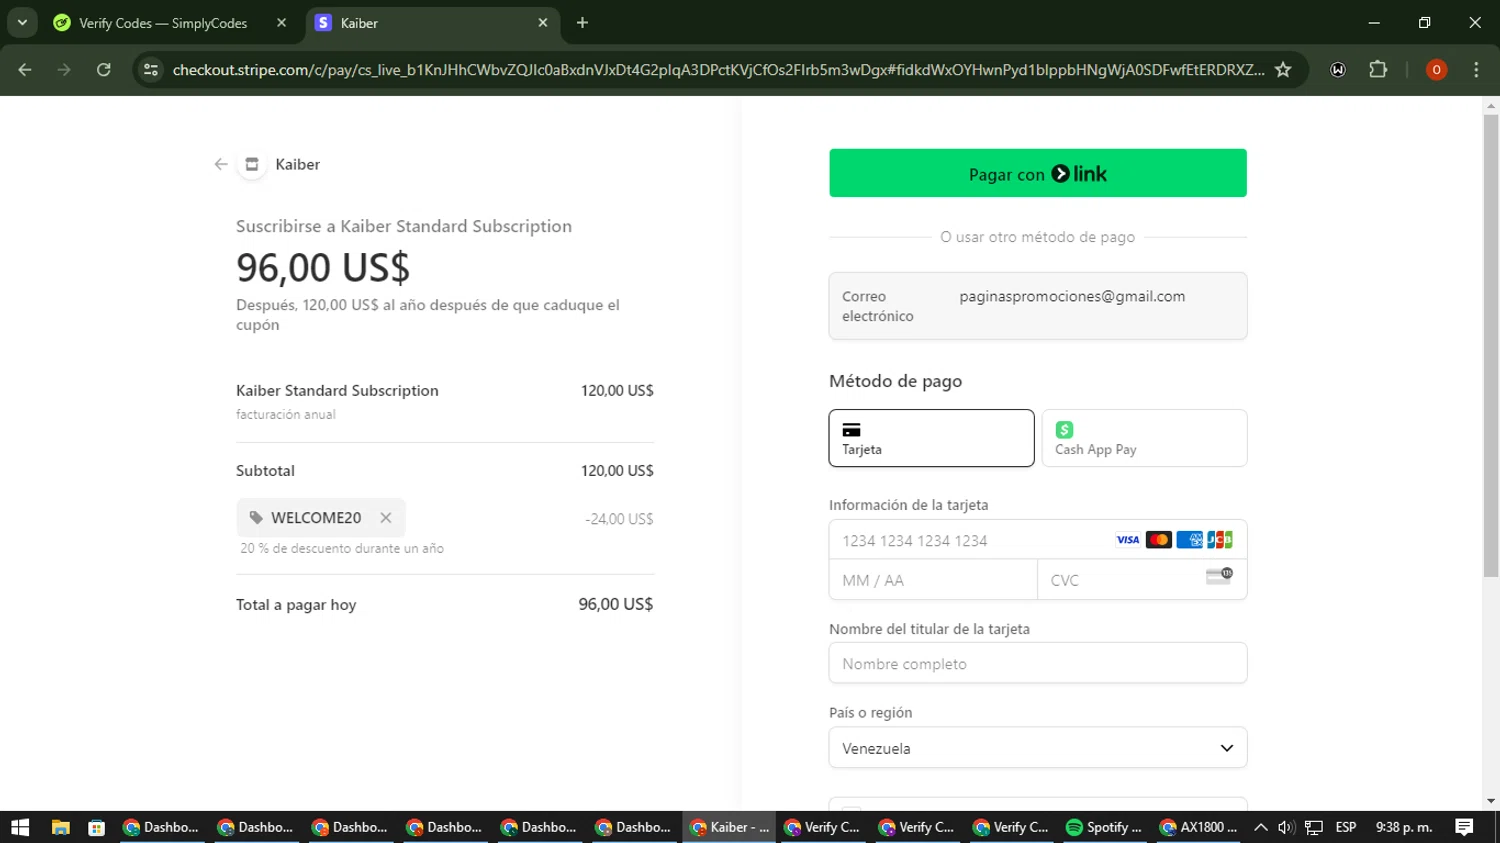Click the Visa card logo

1128,540
